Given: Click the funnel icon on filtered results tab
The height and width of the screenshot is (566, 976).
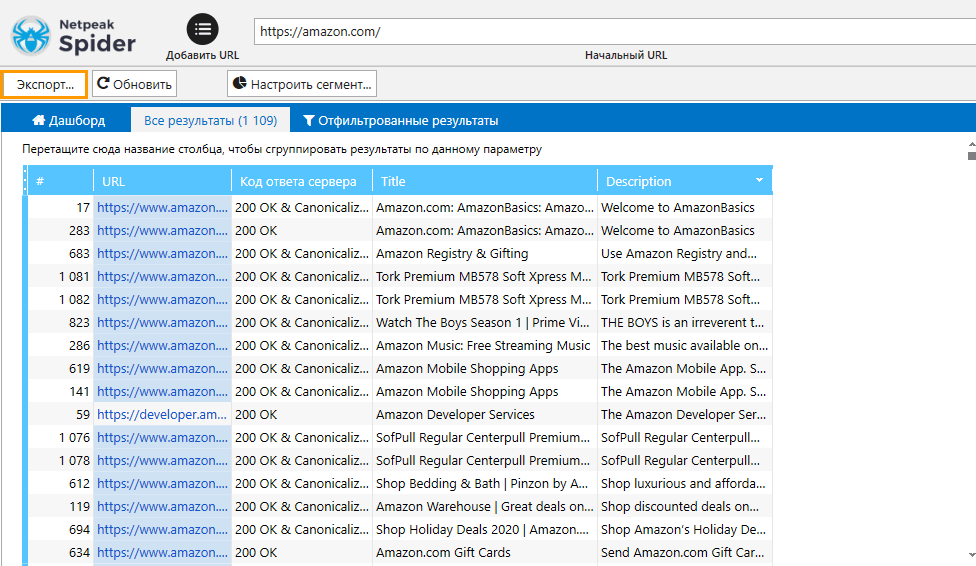Looking at the screenshot, I should click(x=309, y=120).
